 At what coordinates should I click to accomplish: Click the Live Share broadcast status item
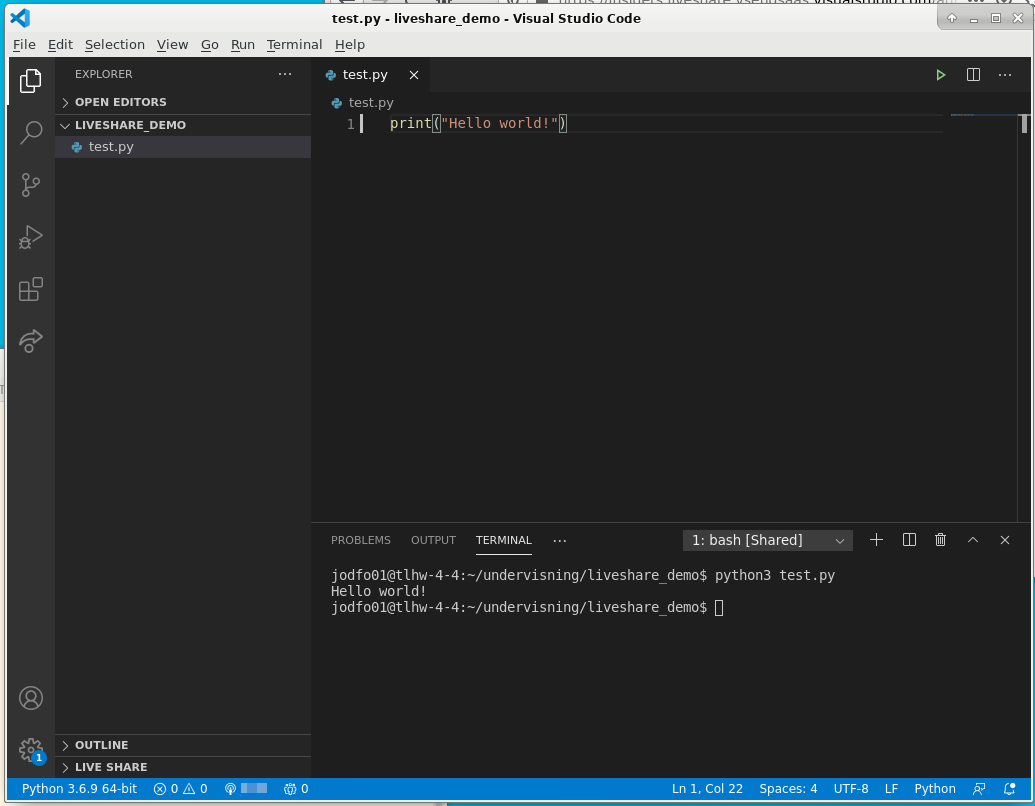pyautogui.click(x=246, y=789)
